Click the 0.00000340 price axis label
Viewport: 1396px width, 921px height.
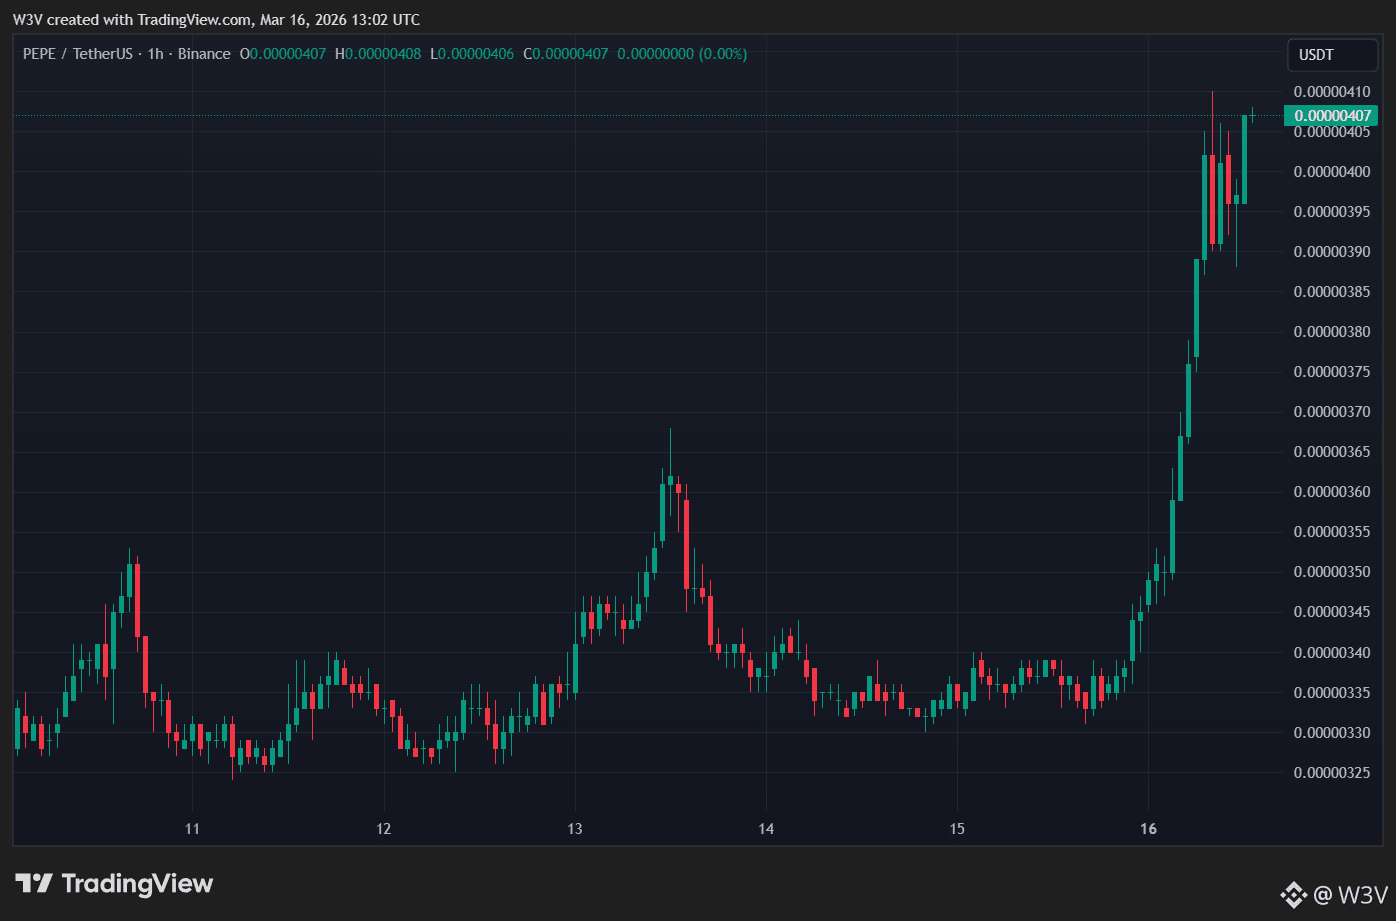(x=1332, y=652)
